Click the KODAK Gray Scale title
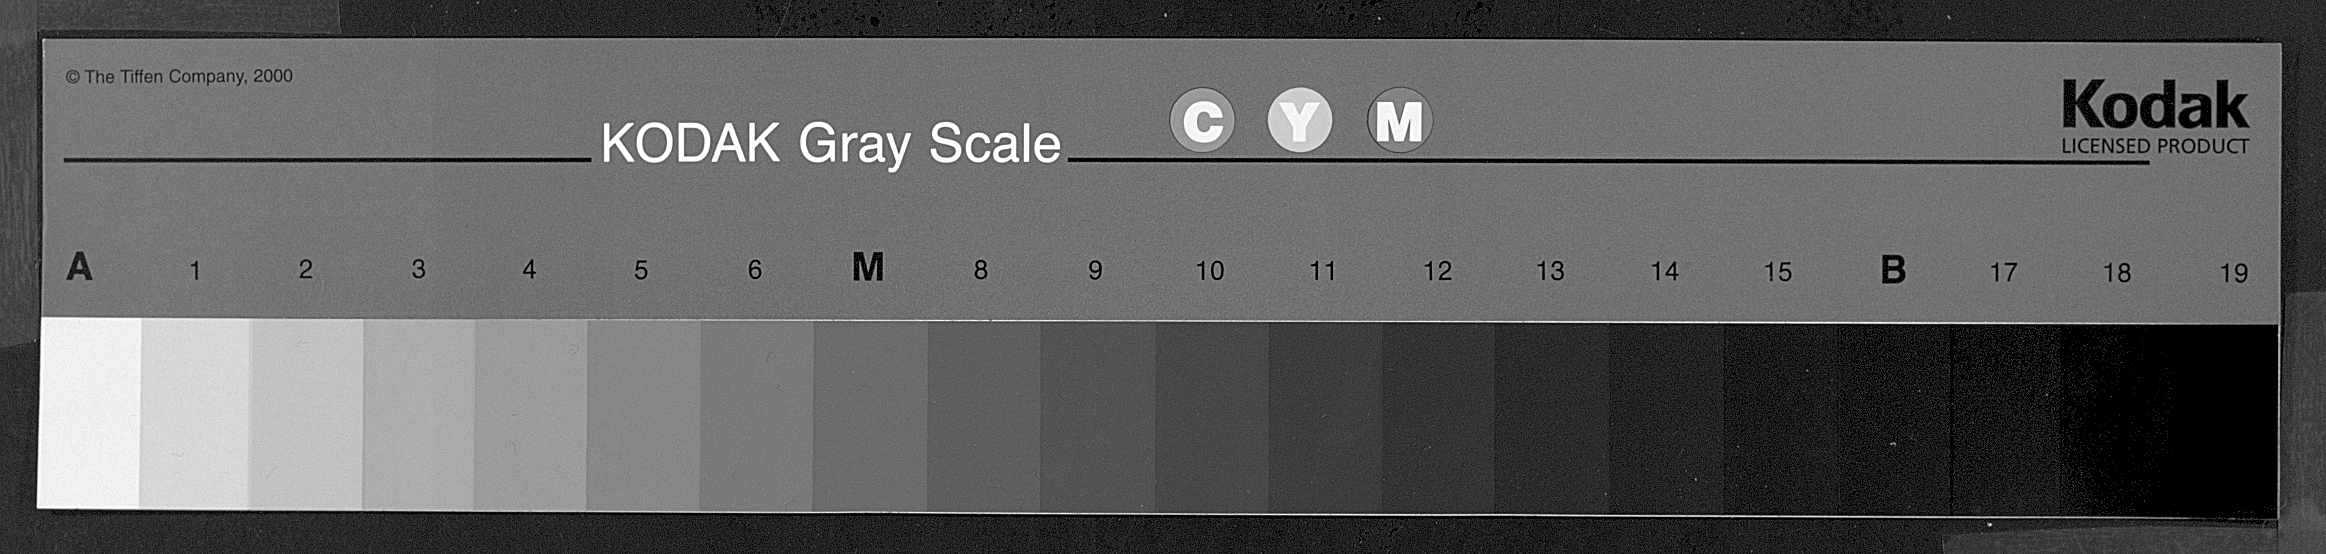Image resolution: width=2326 pixels, height=554 pixels. [830, 144]
